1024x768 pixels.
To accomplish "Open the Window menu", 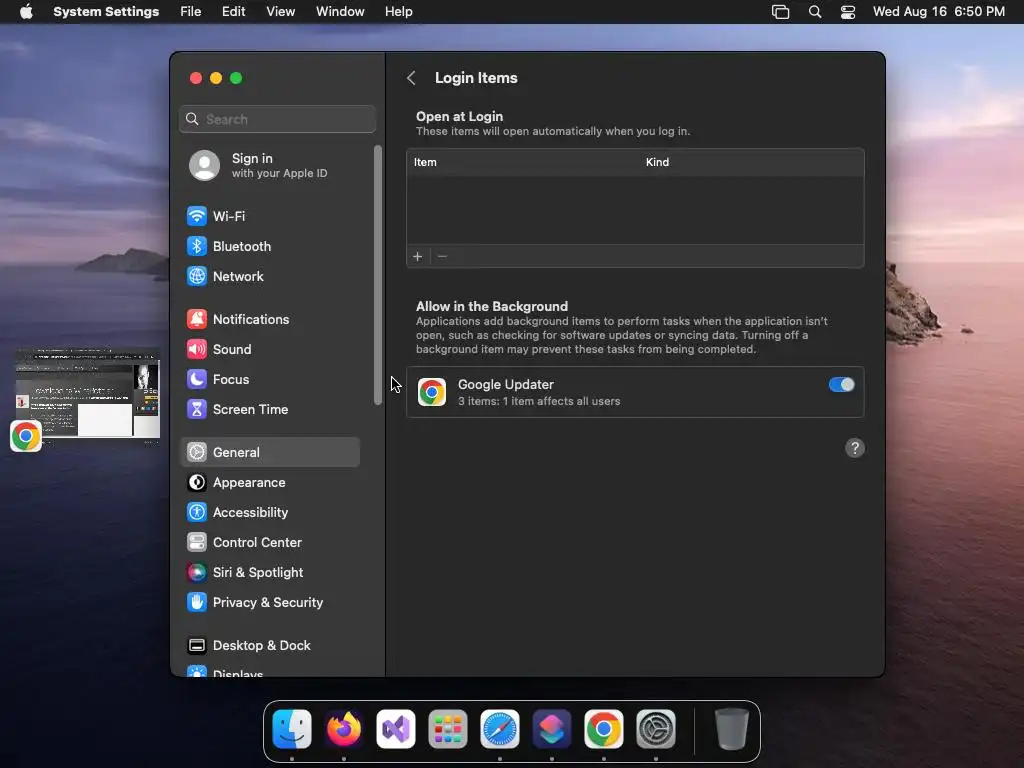I will [x=340, y=12].
